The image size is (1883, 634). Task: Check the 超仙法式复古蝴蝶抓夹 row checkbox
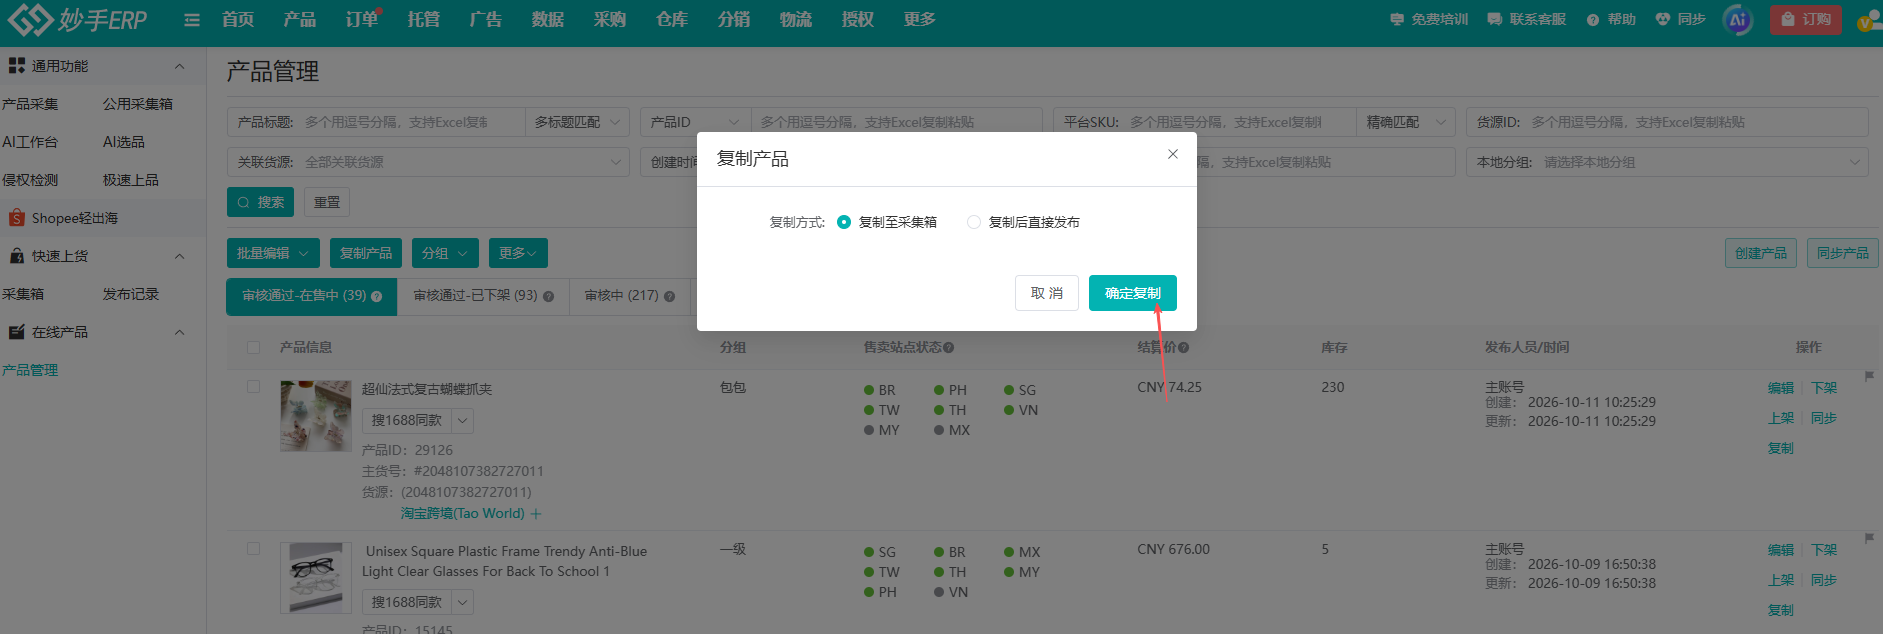pyautogui.click(x=254, y=387)
